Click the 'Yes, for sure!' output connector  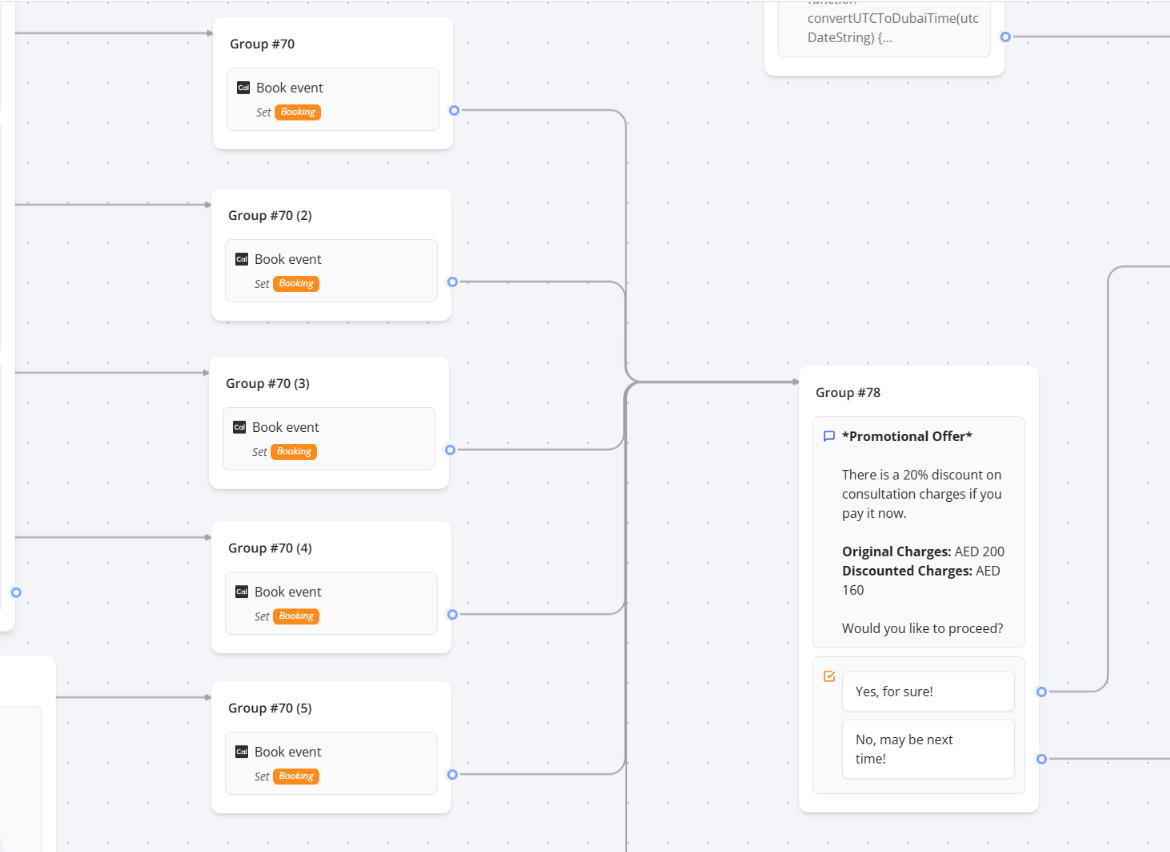pyautogui.click(x=1041, y=691)
